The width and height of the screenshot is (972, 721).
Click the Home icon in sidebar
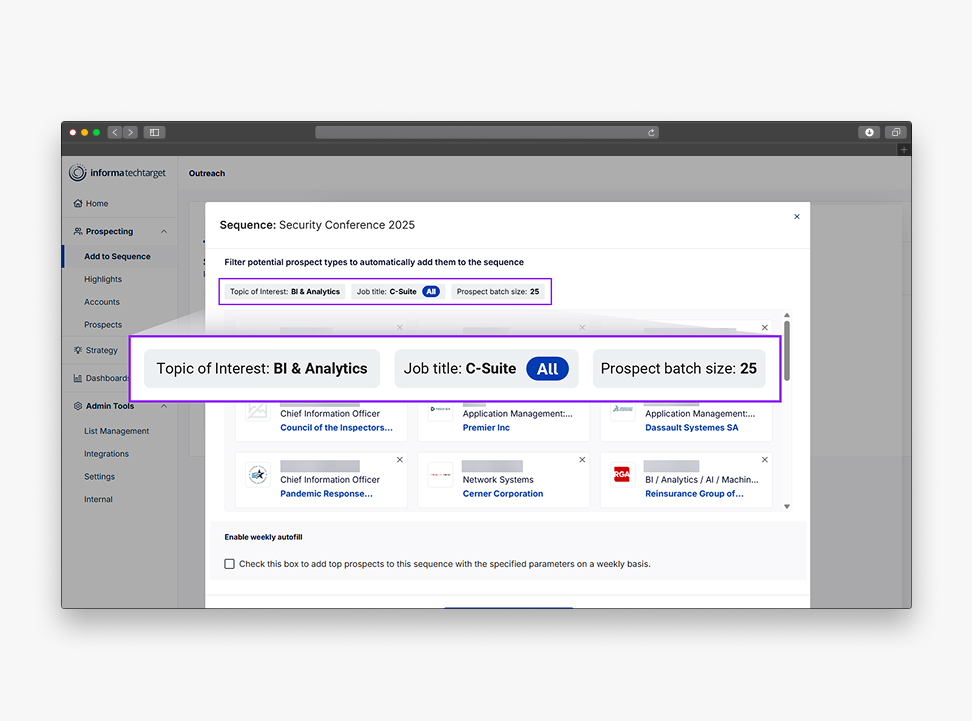(x=78, y=204)
